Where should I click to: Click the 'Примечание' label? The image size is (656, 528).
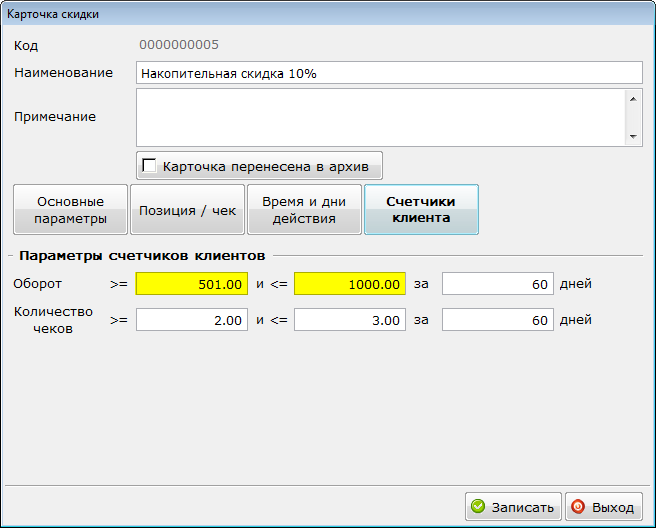[55, 117]
